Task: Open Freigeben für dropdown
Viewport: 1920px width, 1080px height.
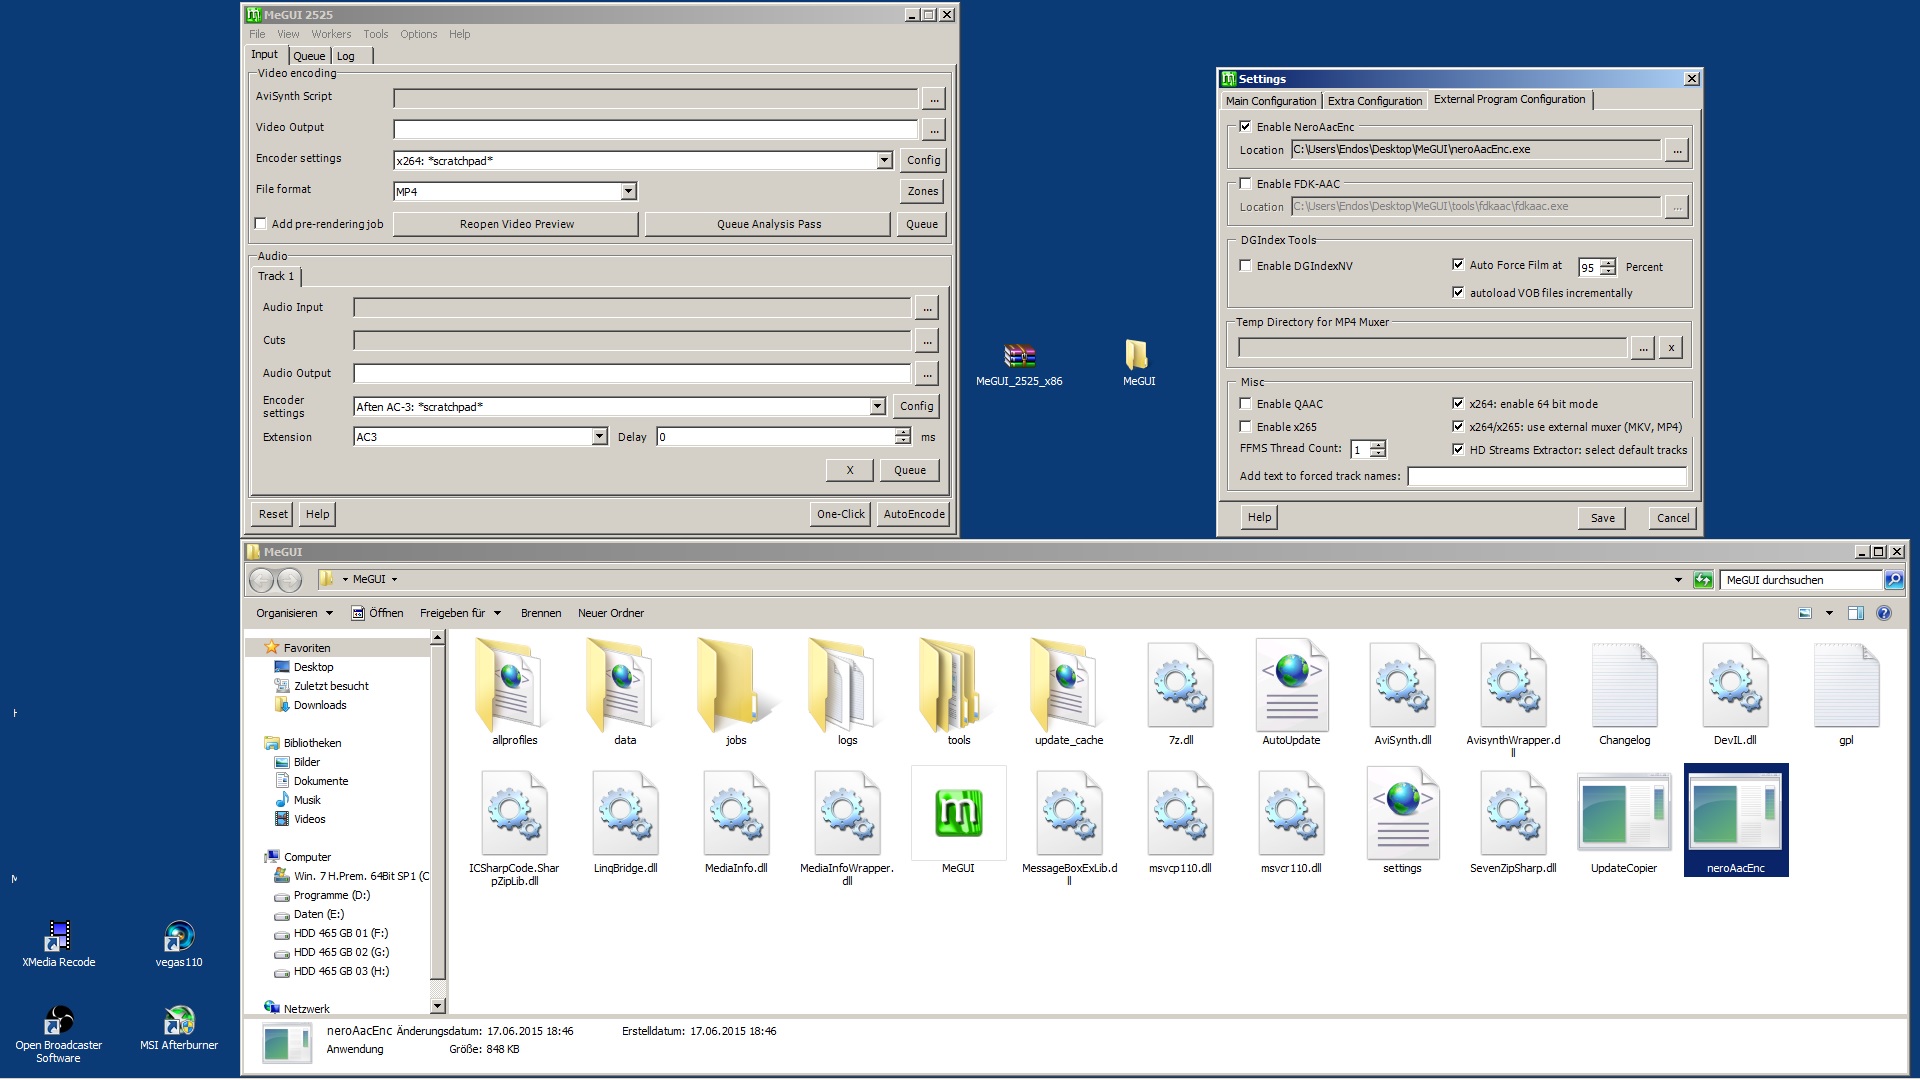Action: [x=460, y=613]
